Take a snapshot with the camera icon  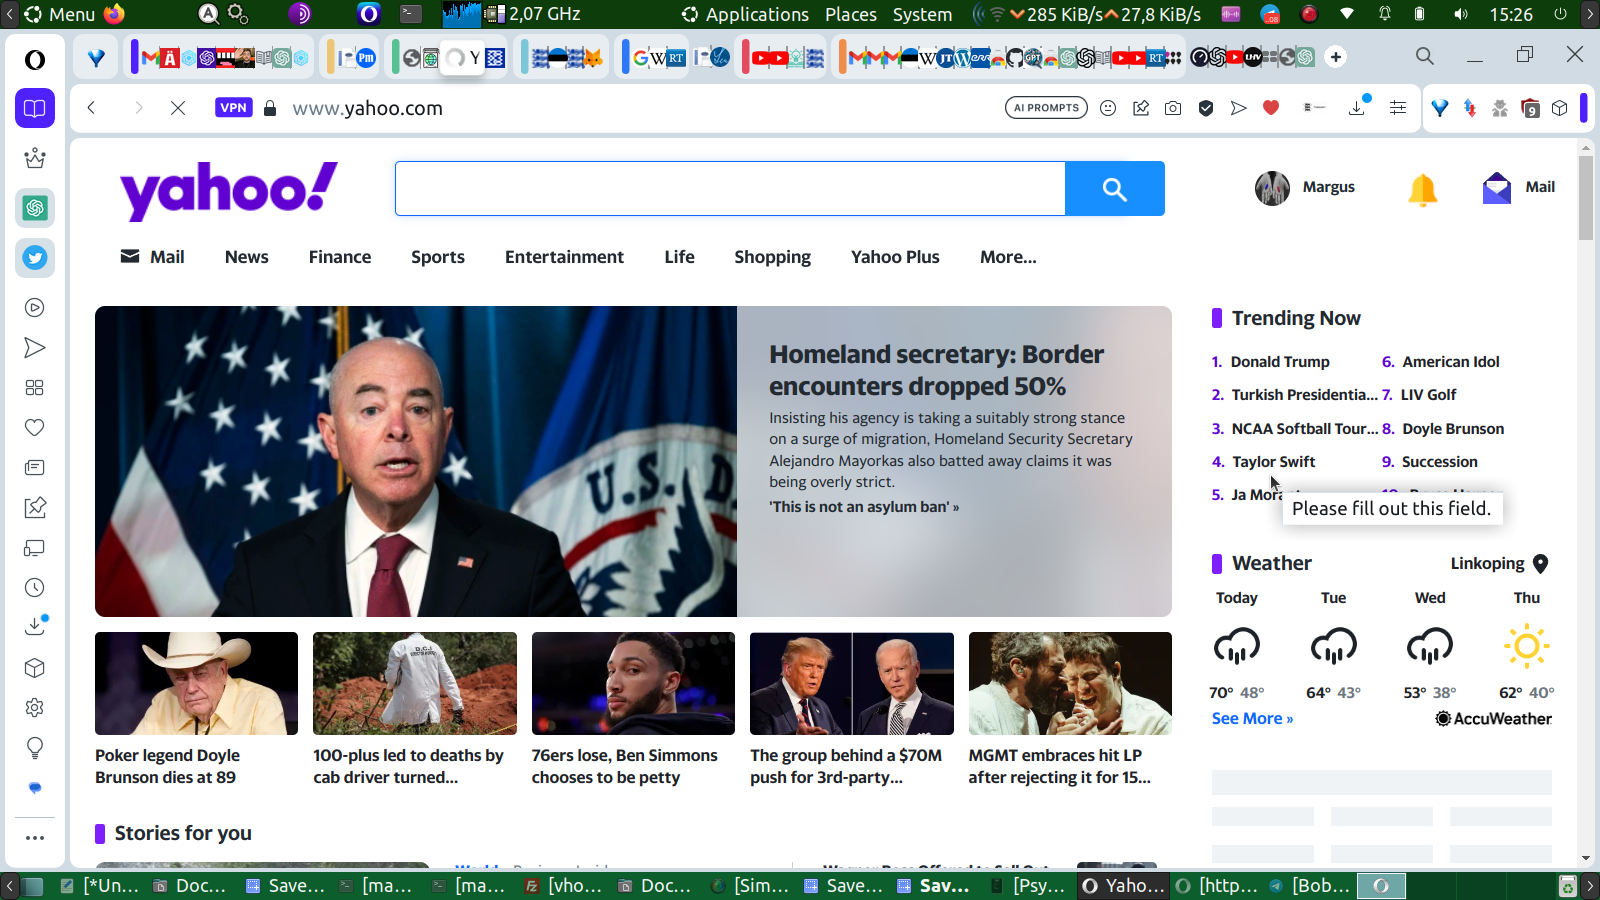1173,108
